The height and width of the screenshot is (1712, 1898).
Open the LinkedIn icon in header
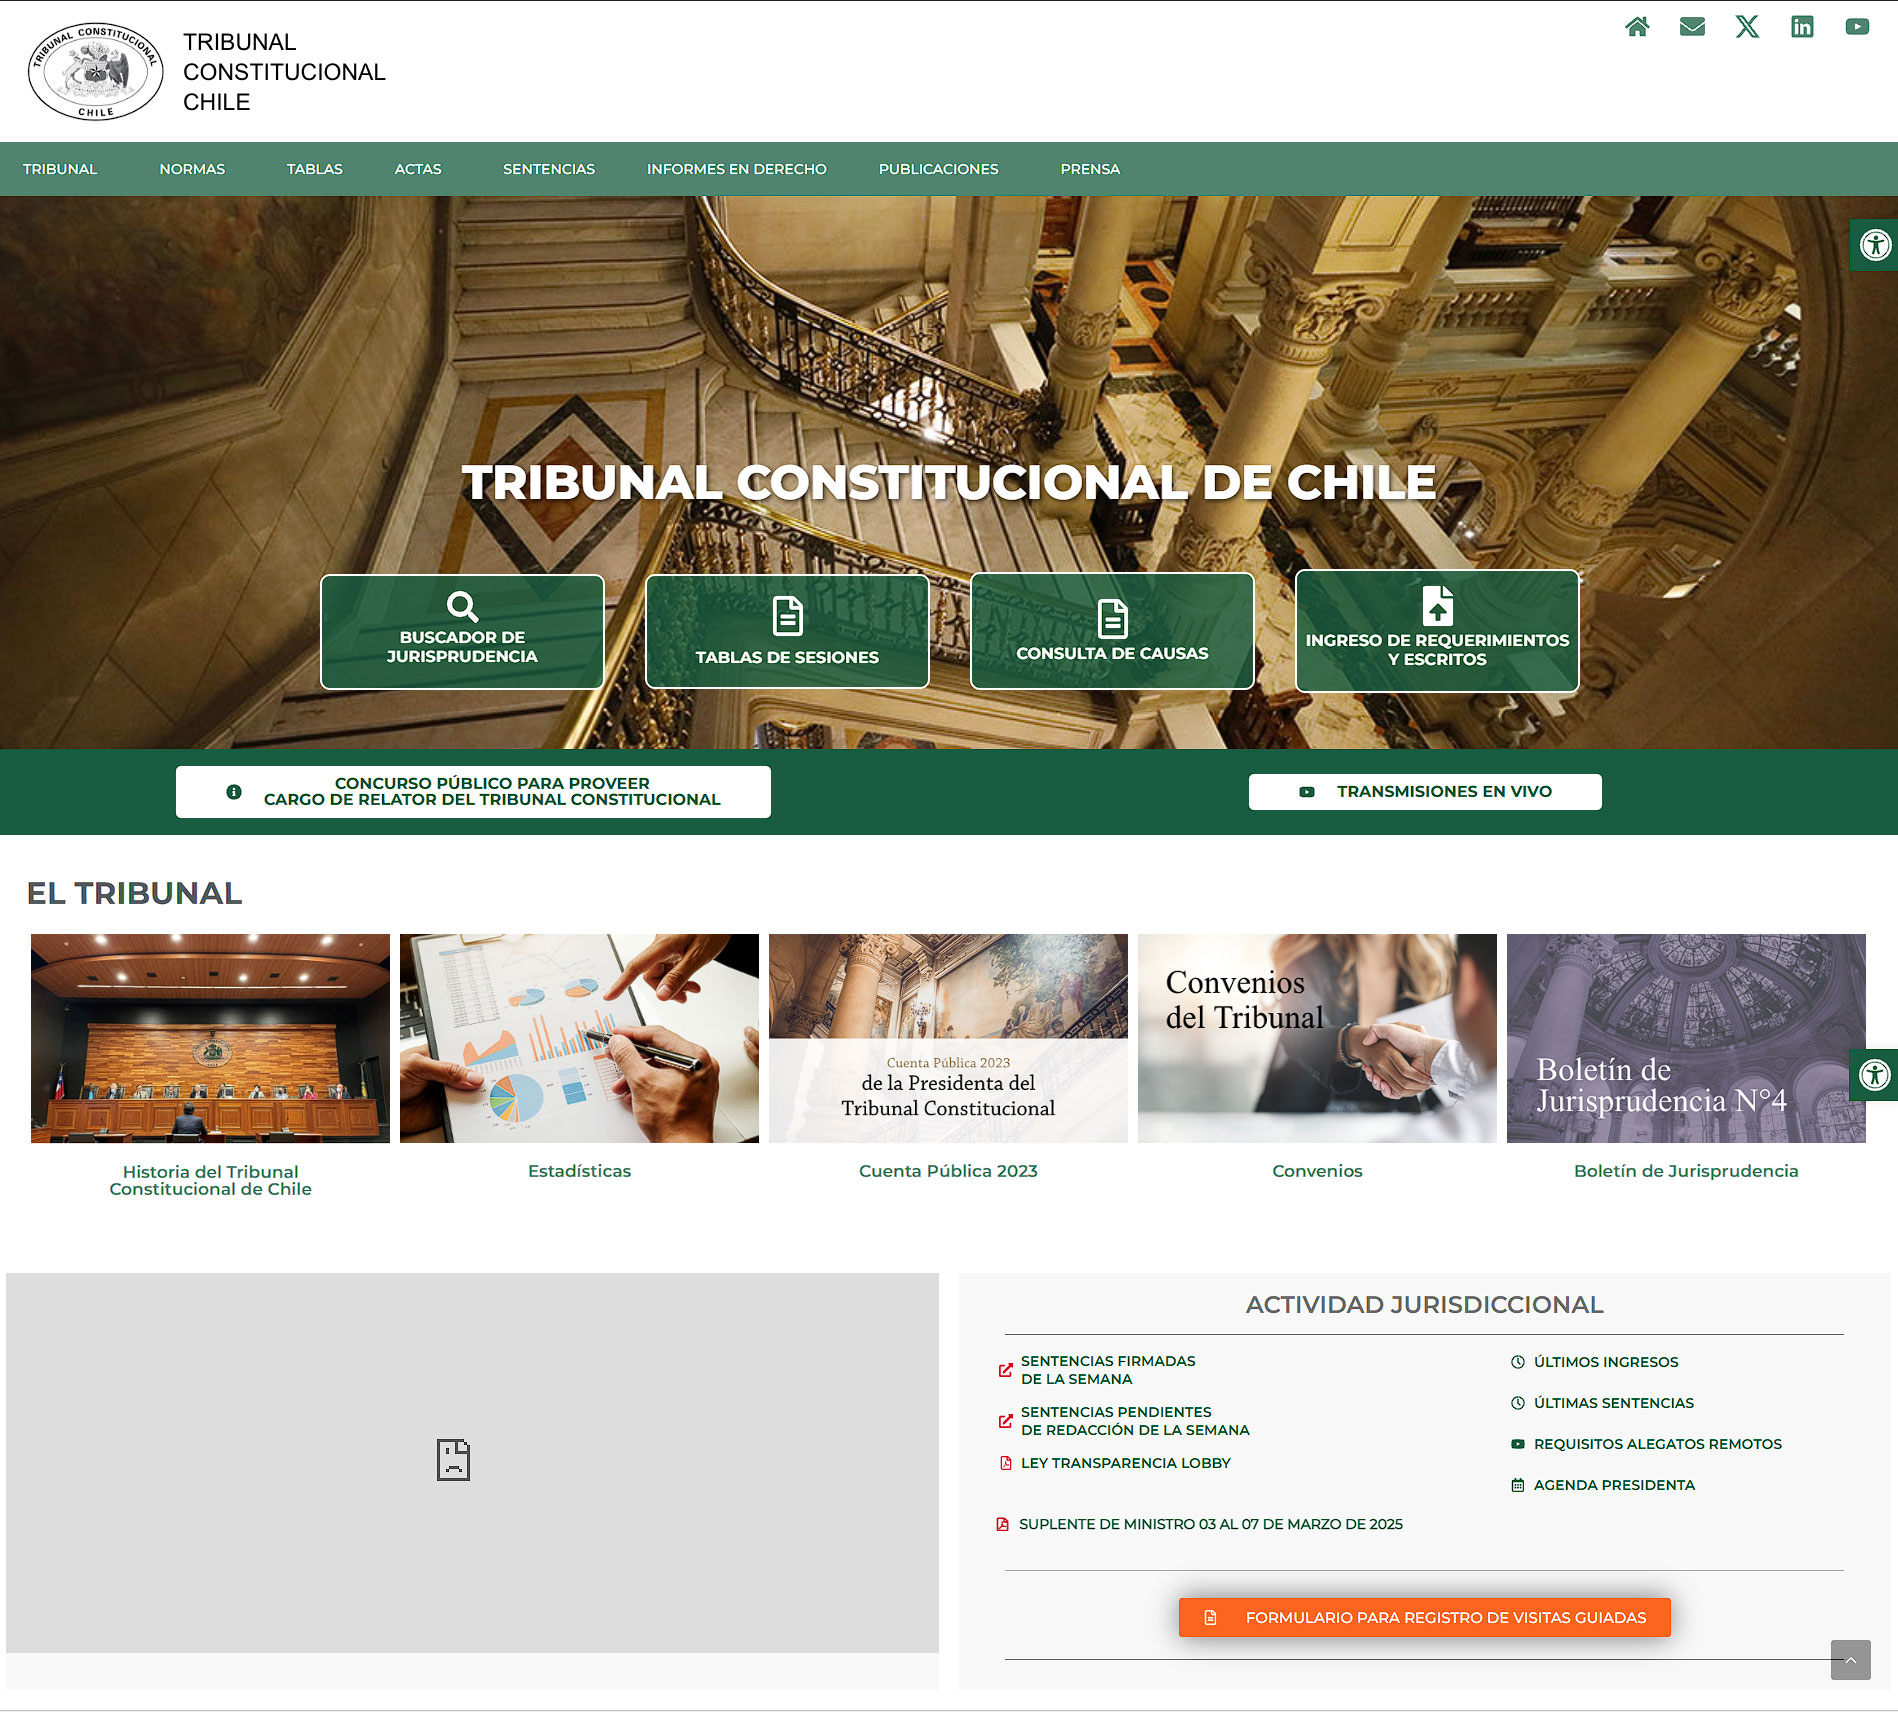(1802, 27)
